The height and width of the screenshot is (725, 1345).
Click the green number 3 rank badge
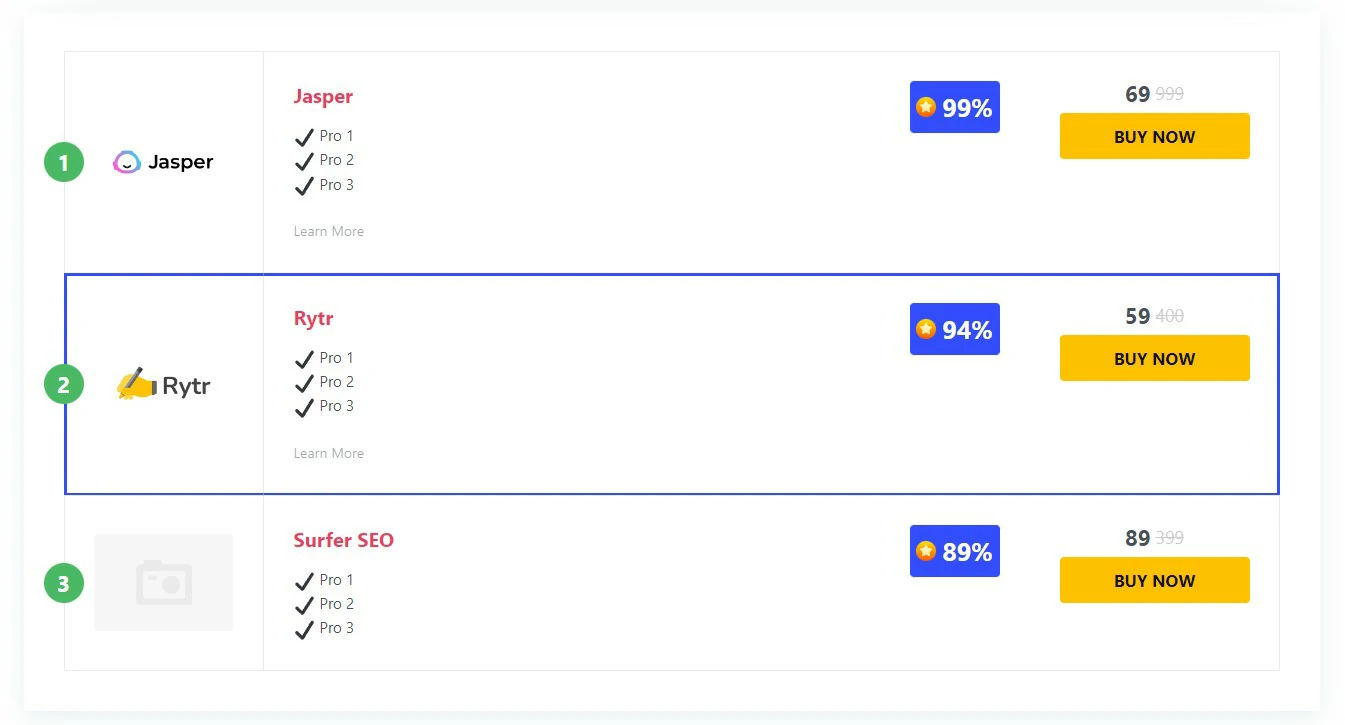click(64, 583)
